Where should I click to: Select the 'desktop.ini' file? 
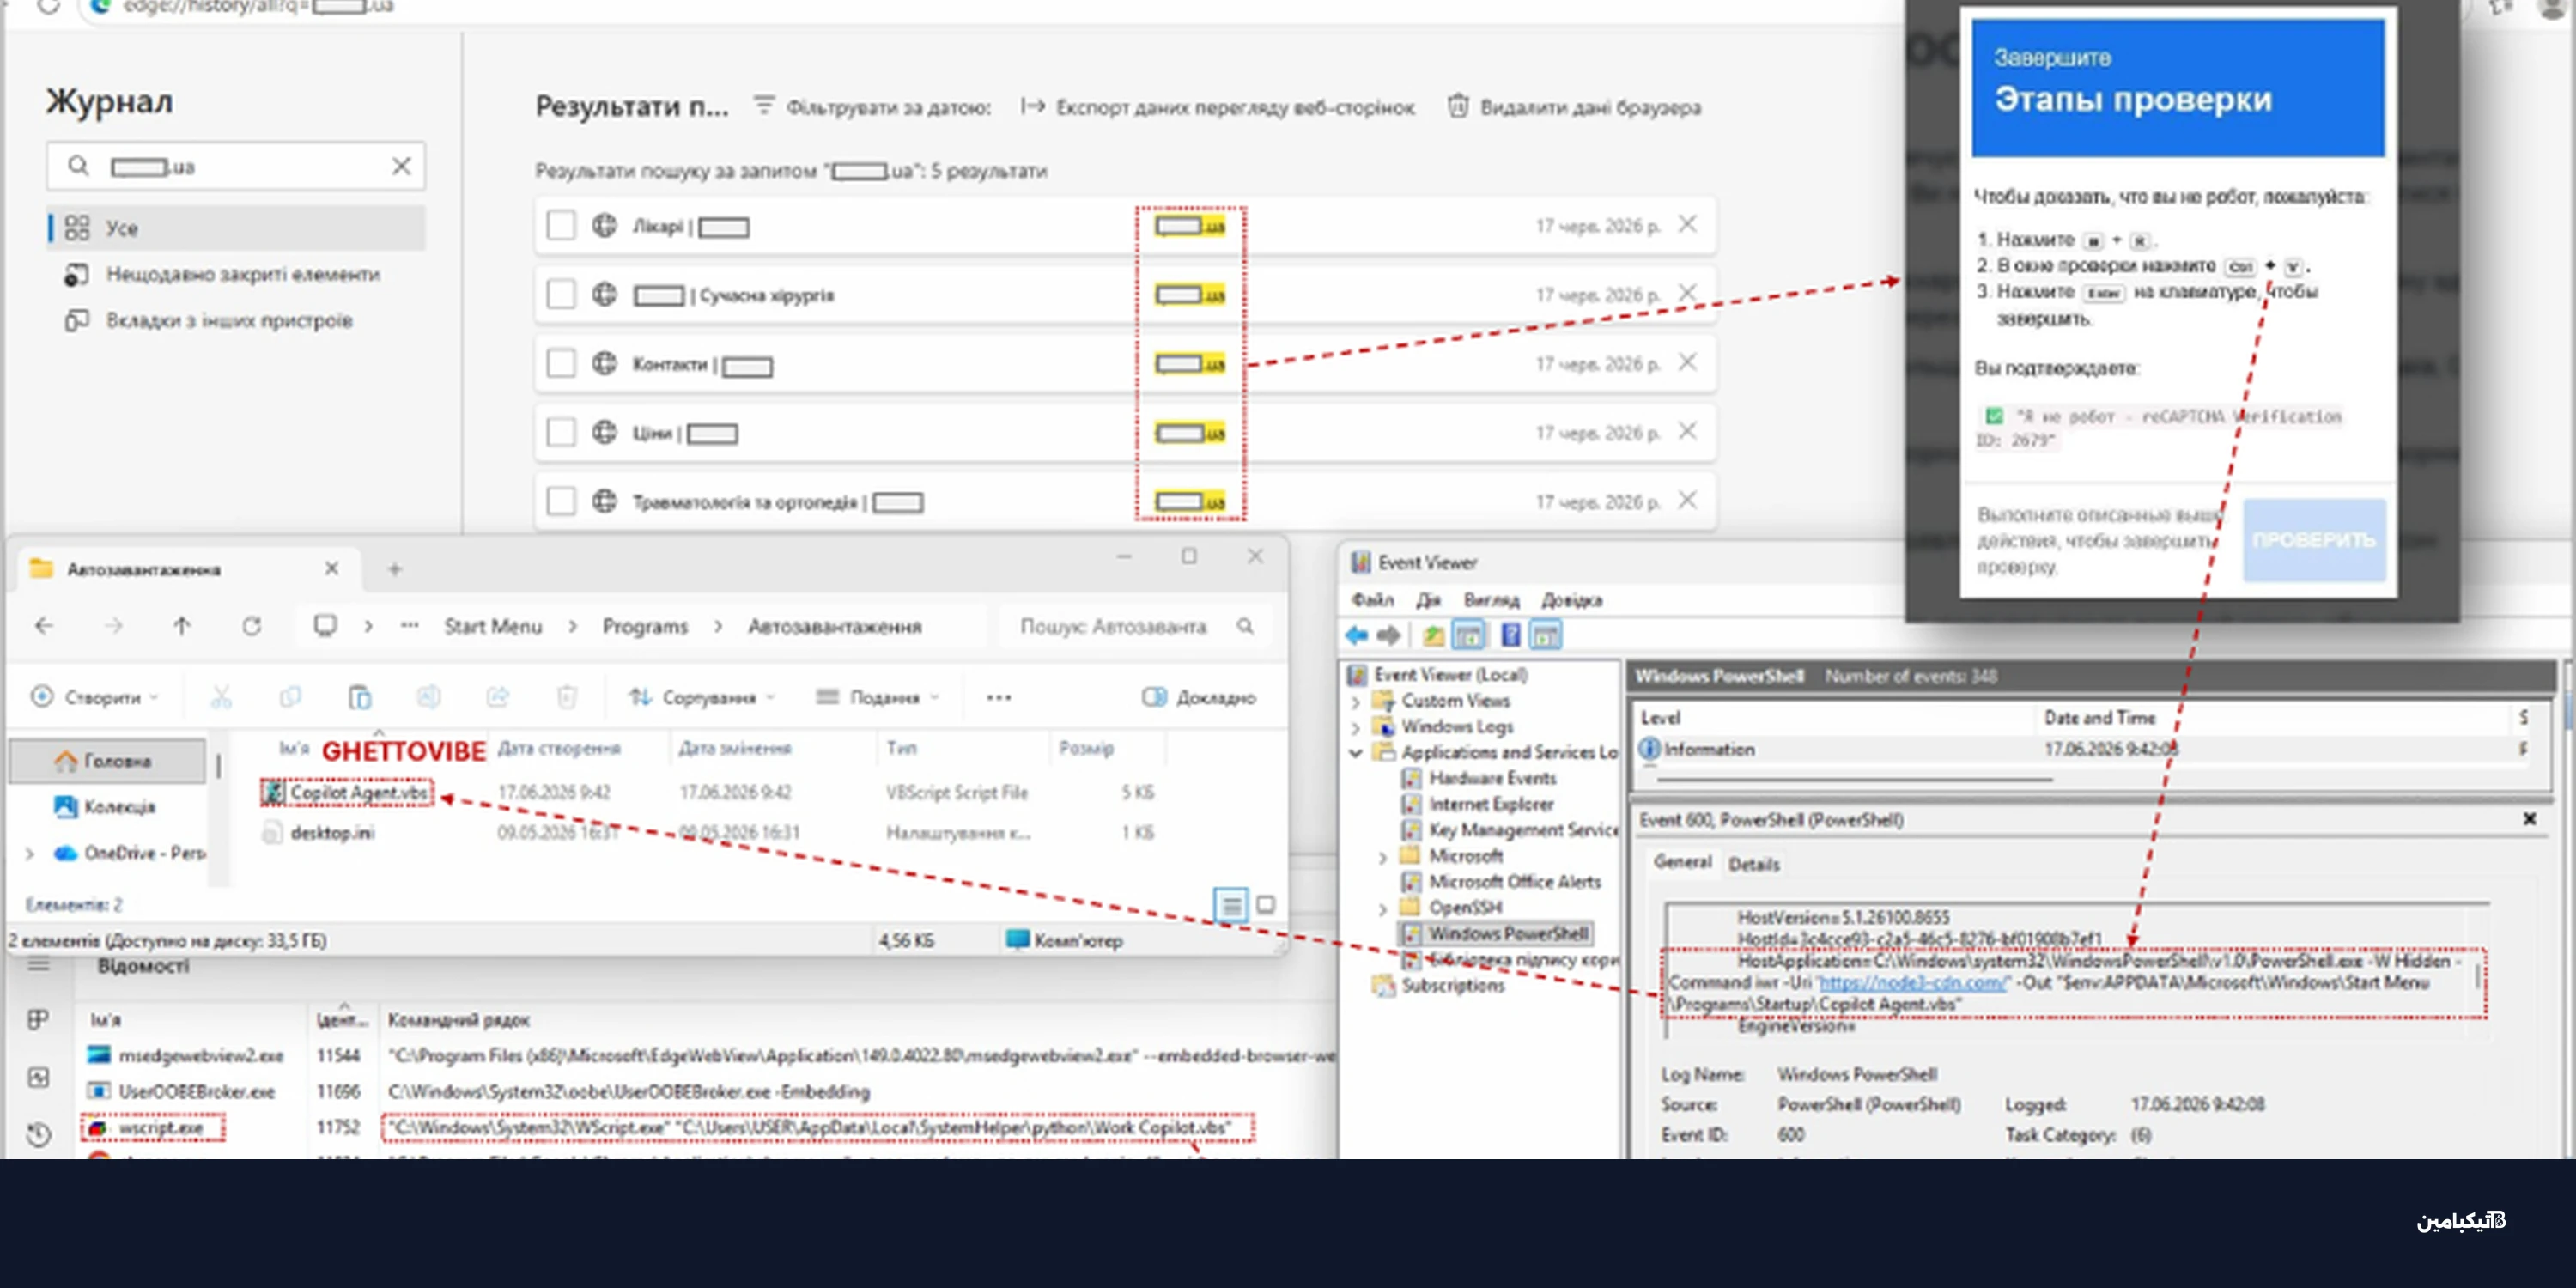319,832
